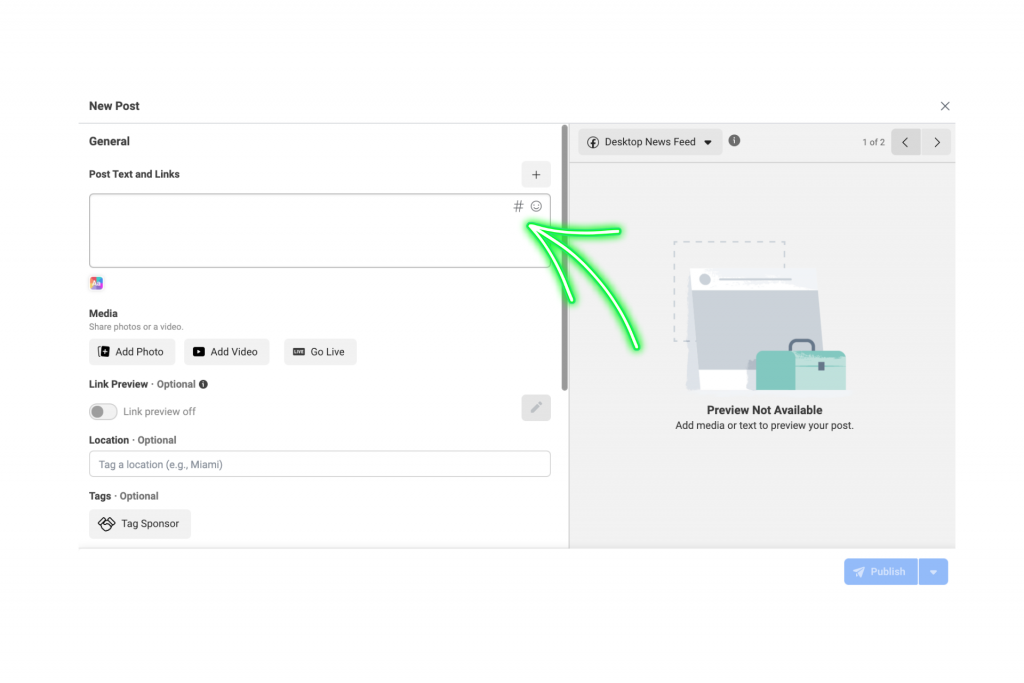The height and width of the screenshot is (683, 1024).
Task: Click the Add Photo button
Action: (132, 352)
